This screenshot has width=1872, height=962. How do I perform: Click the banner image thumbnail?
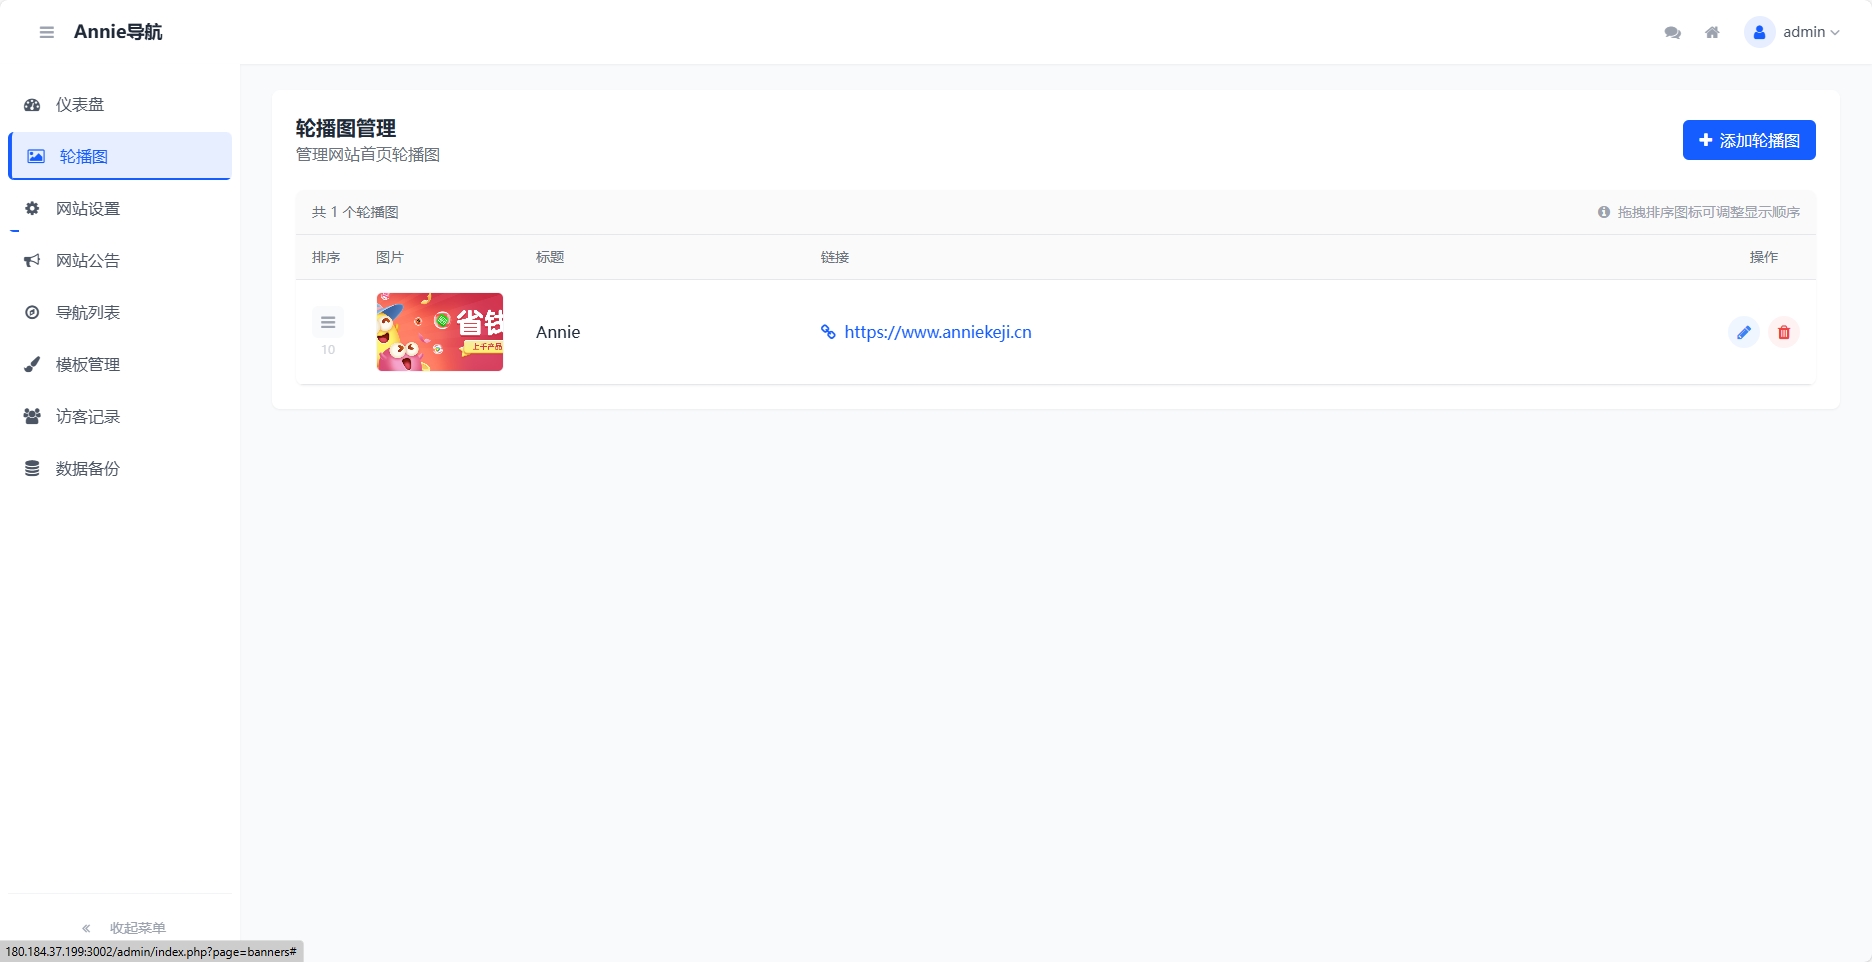(440, 331)
